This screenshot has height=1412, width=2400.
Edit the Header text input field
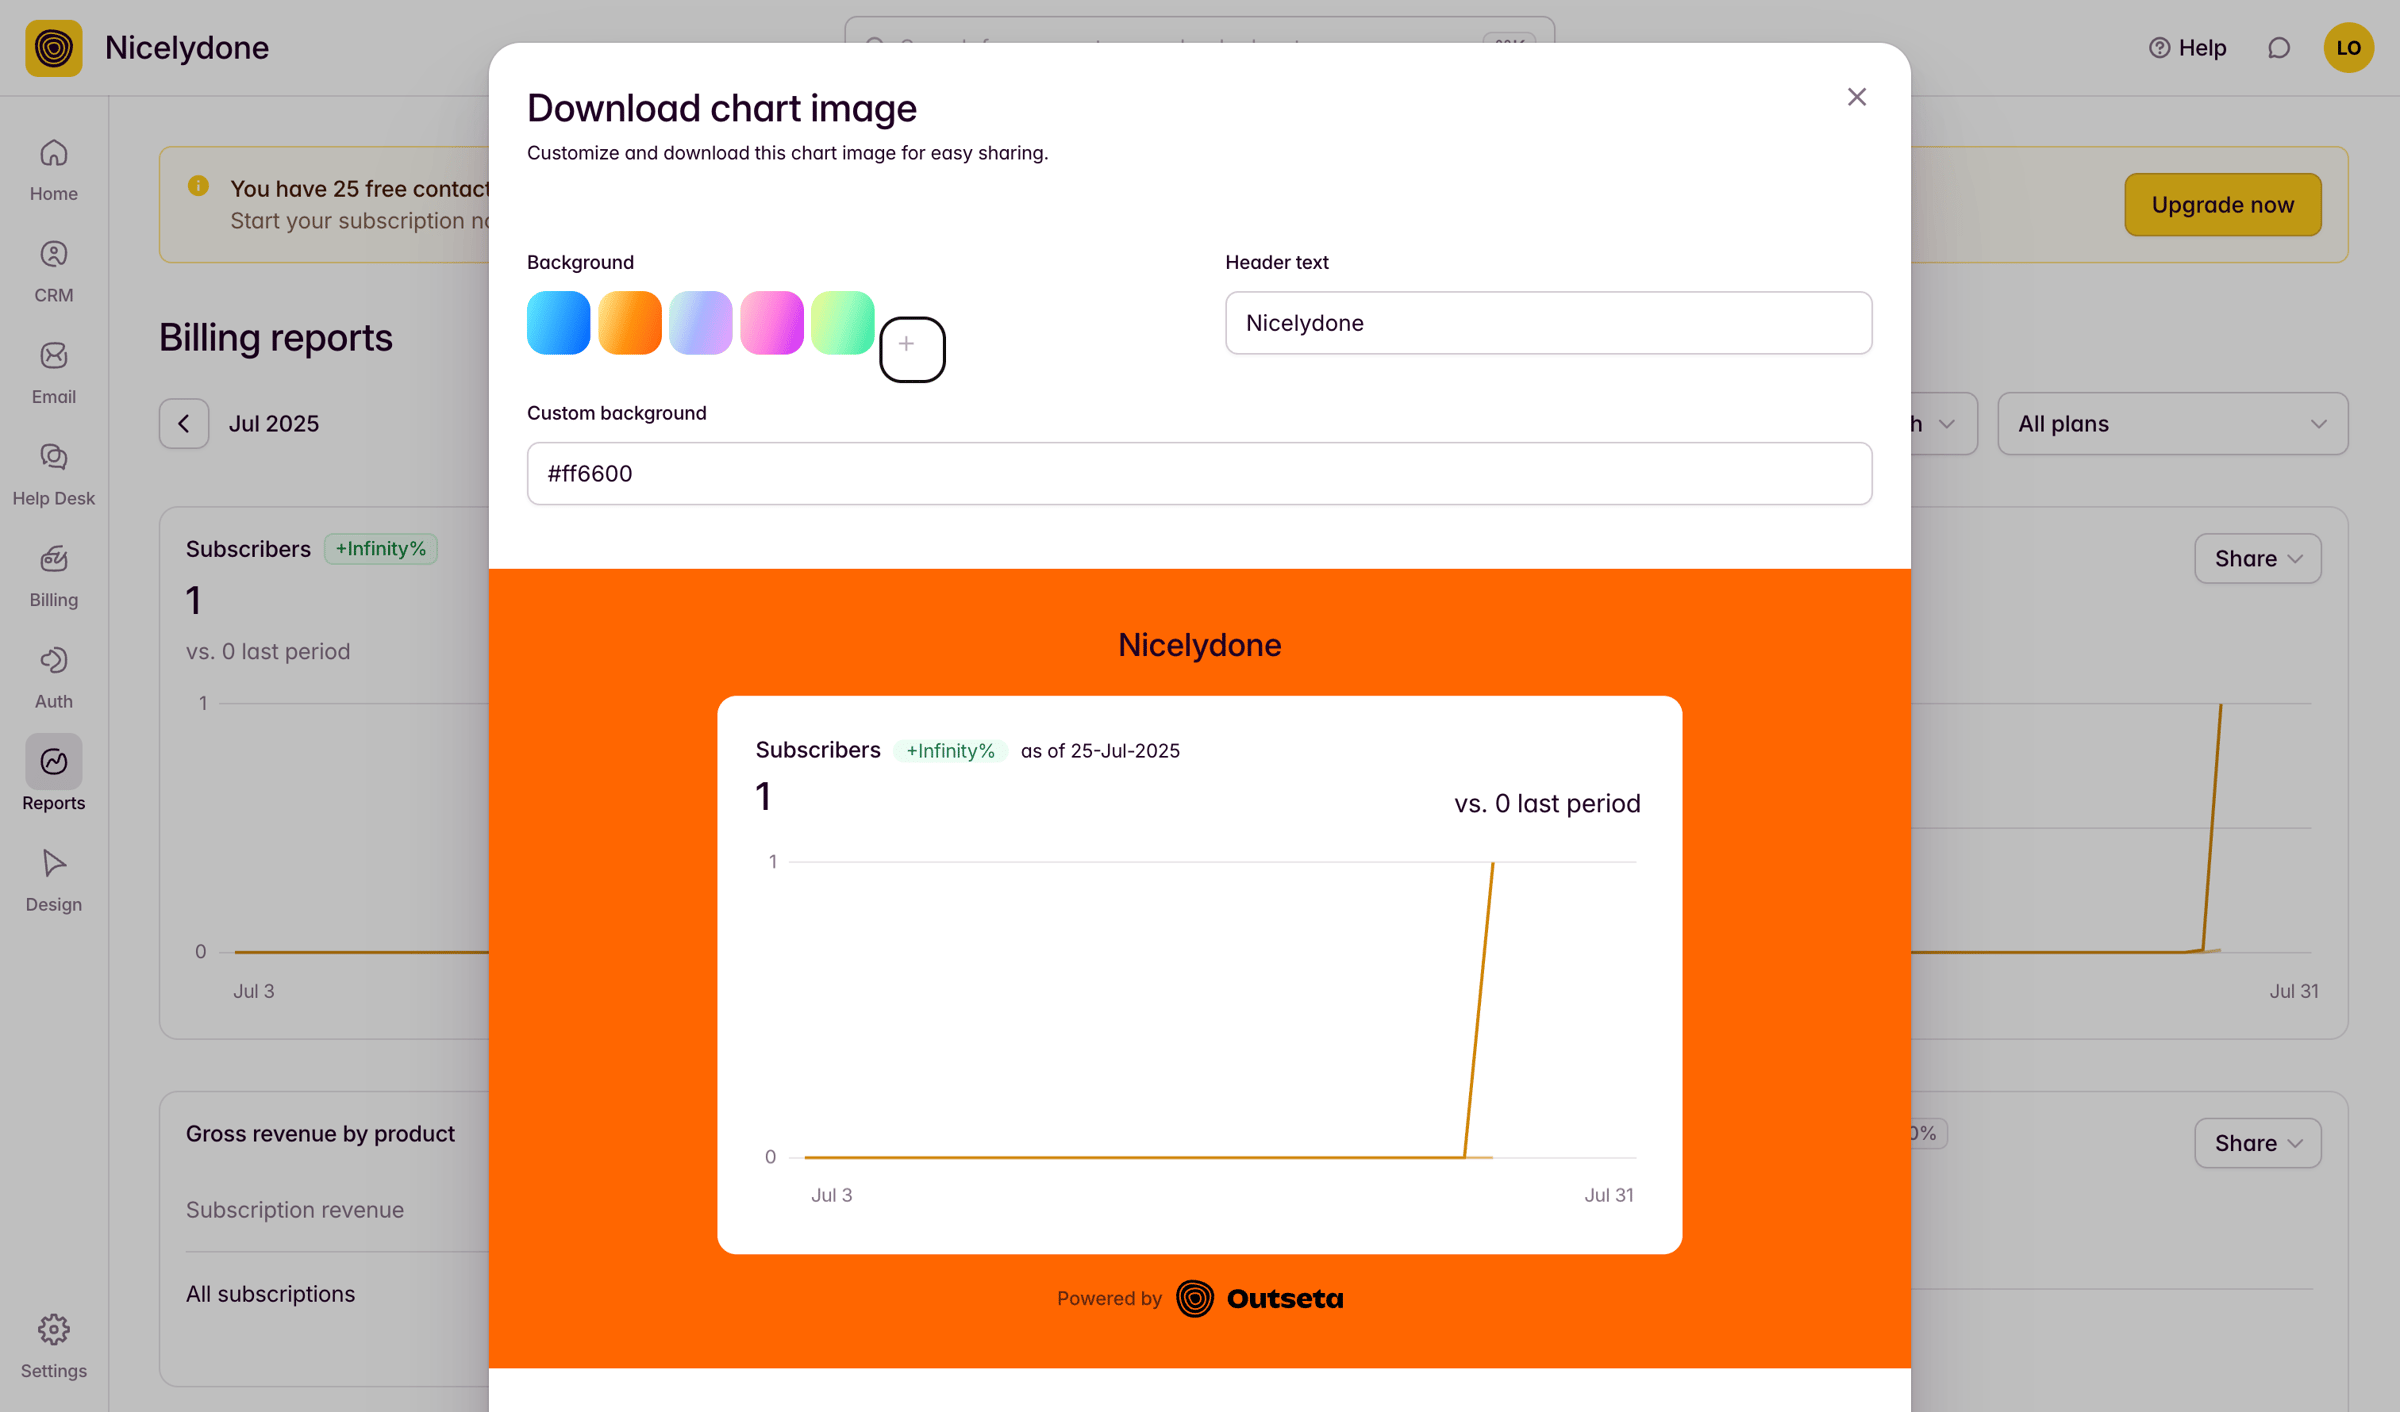[1548, 323]
